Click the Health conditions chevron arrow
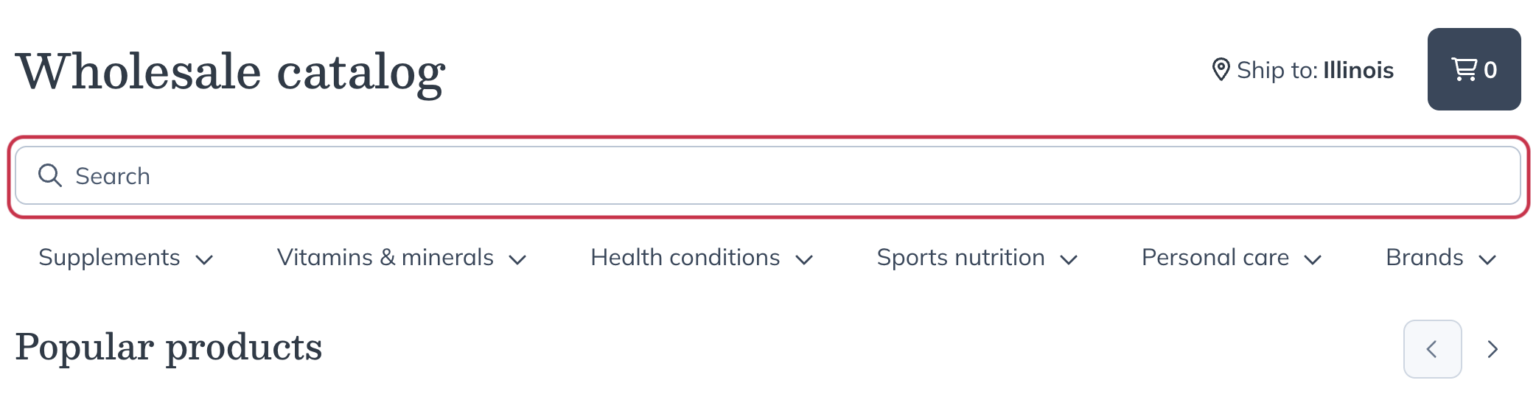Image resolution: width=1536 pixels, height=411 pixels. pos(804,259)
